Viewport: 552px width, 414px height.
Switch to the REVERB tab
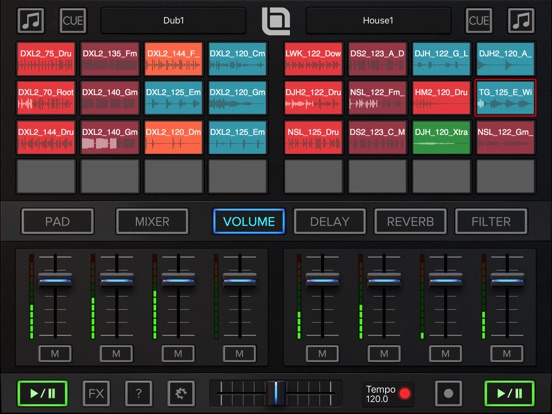410,221
